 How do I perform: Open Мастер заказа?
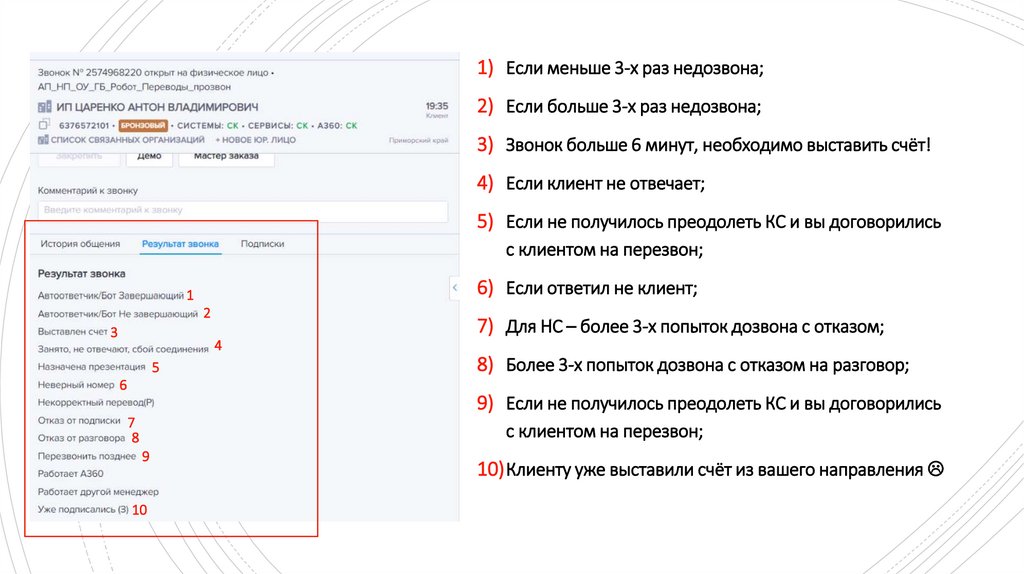coord(226,157)
